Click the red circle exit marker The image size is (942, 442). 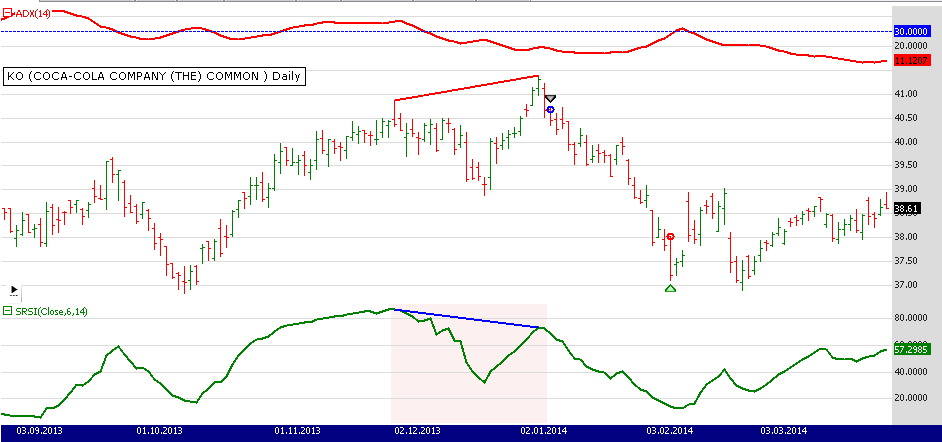pos(670,237)
